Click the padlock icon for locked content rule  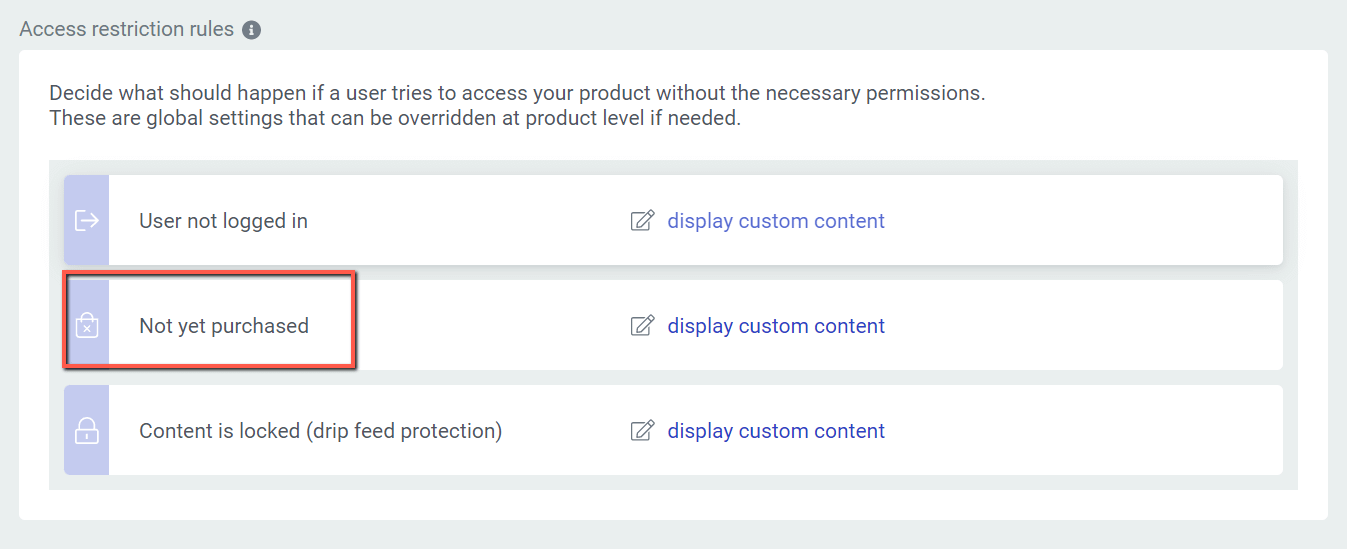pyautogui.click(x=87, y=431)
